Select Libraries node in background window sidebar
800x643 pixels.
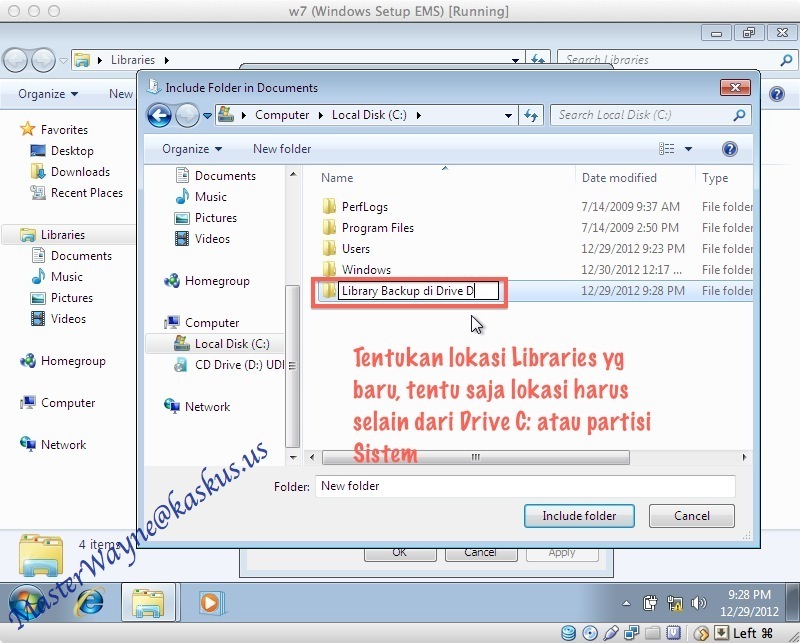click(62, 235)
